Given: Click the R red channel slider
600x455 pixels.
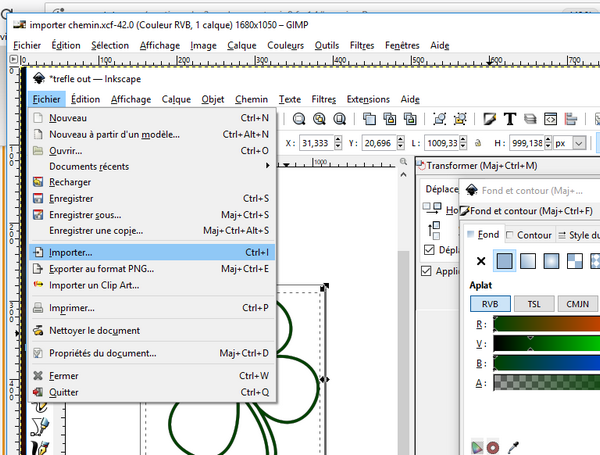Looking at the screenshot, I should [546, 324].
